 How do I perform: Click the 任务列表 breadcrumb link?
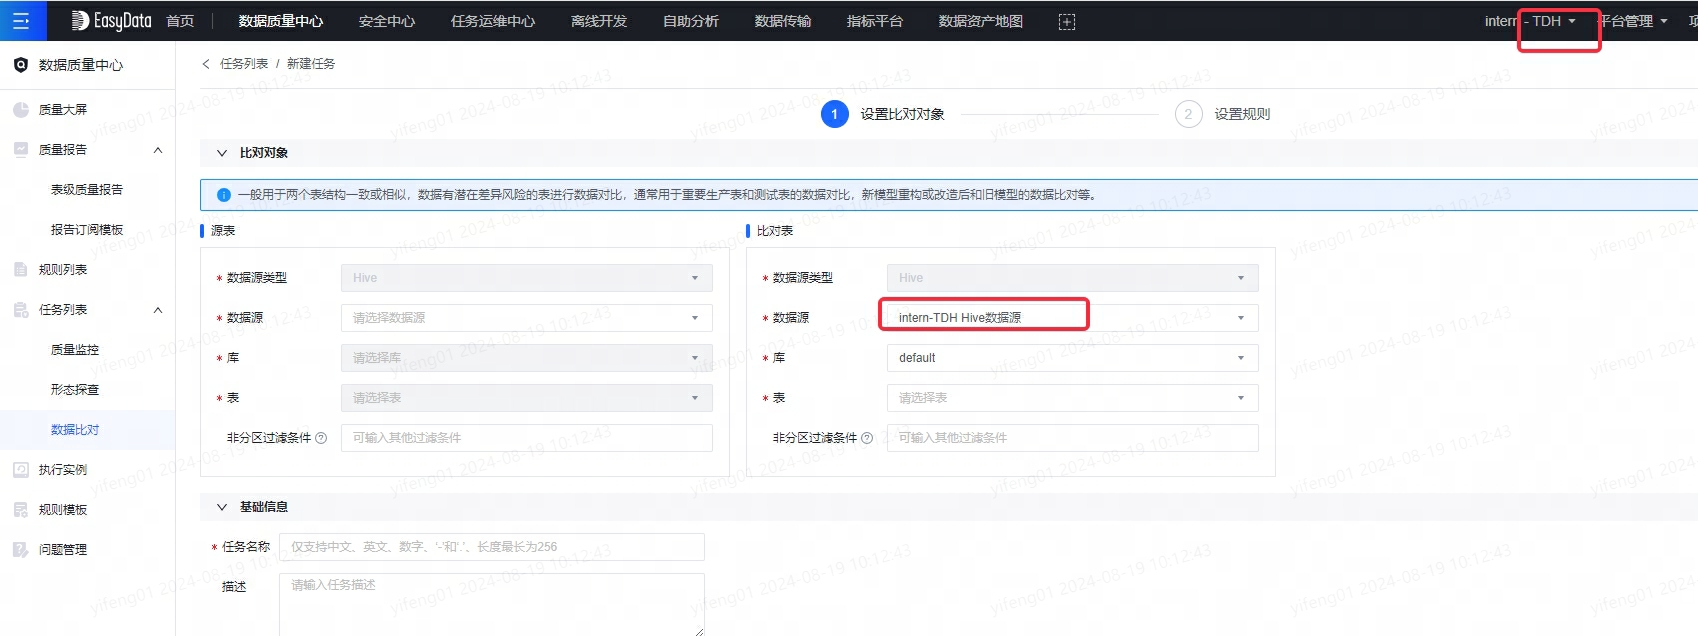click(244, 64)
